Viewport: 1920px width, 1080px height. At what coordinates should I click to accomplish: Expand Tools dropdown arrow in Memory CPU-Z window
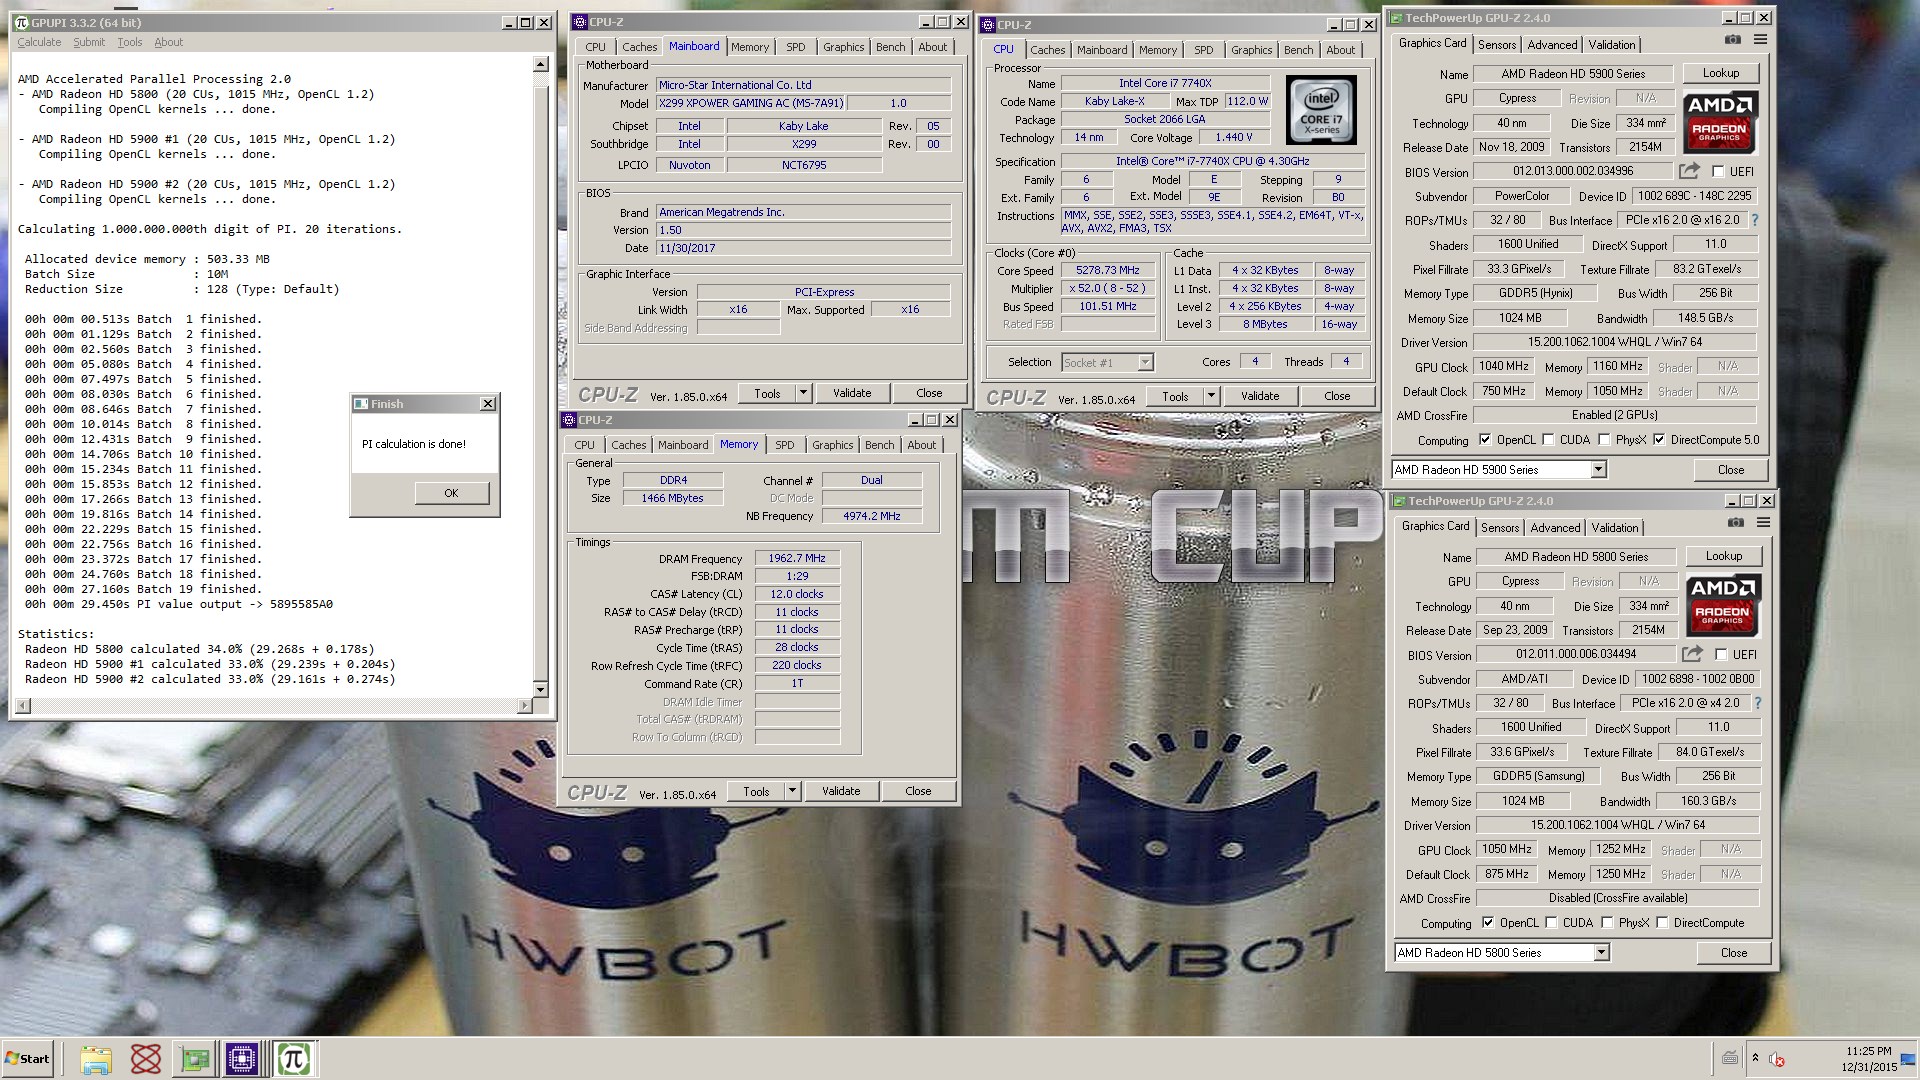click(792, 791)
